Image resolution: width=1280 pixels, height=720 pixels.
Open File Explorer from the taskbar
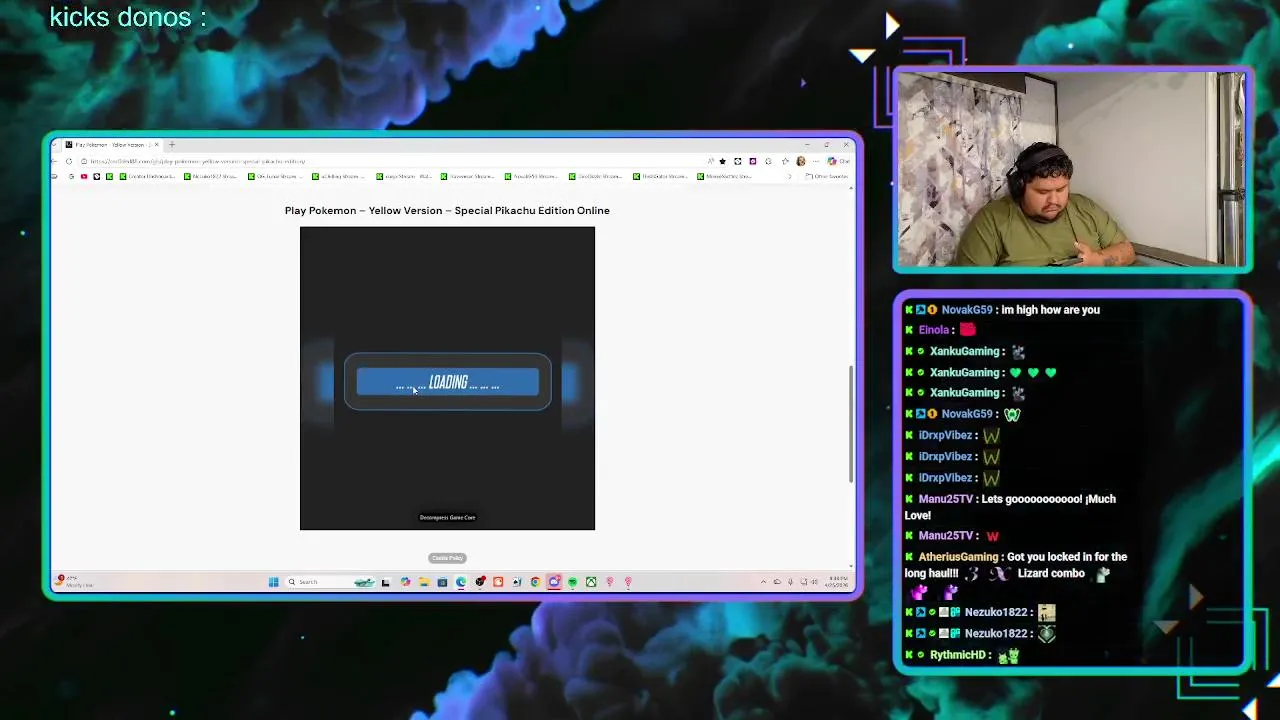click(424, 582)
